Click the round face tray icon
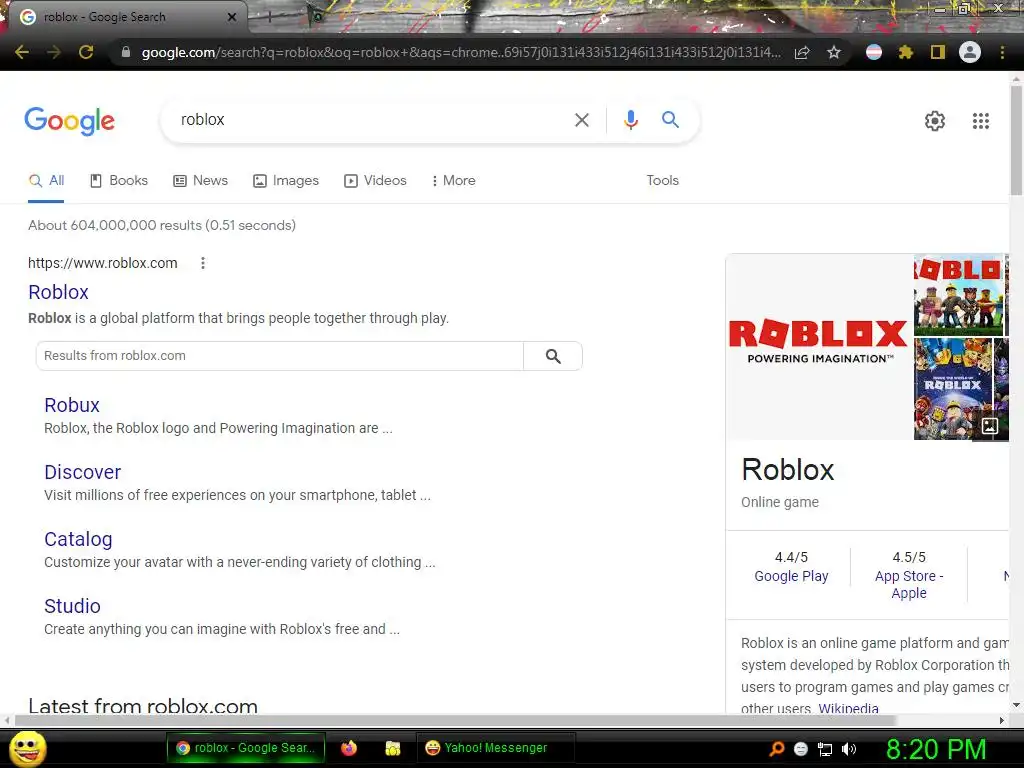This screenshot has height=768, width=1024. pos(801,749)
